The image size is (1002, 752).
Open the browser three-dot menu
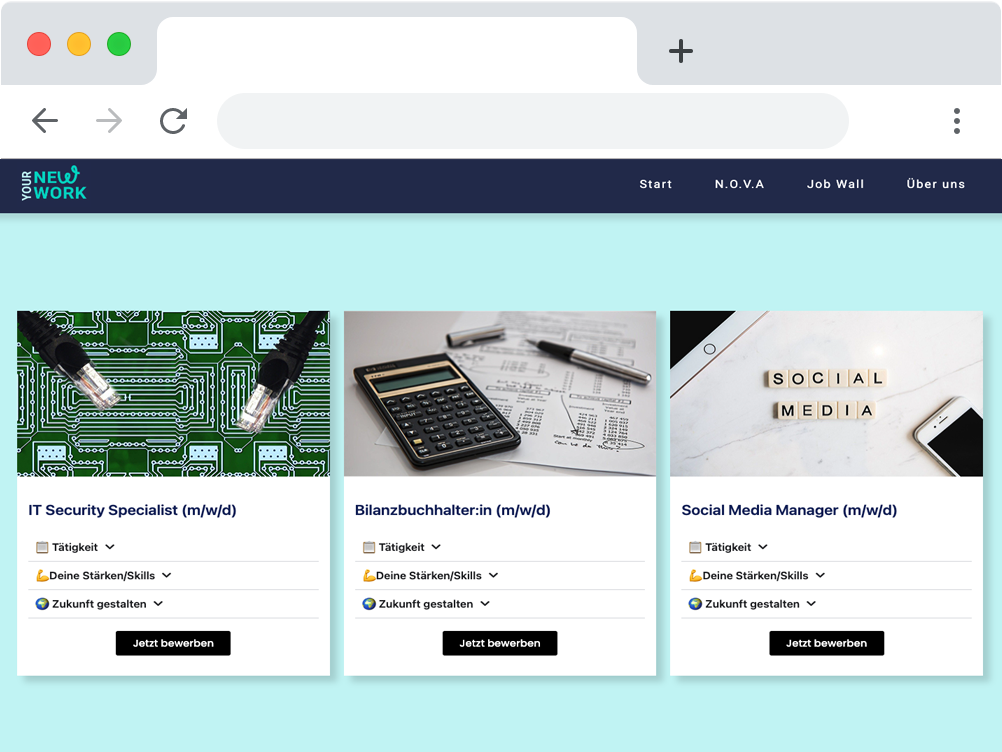956,121
